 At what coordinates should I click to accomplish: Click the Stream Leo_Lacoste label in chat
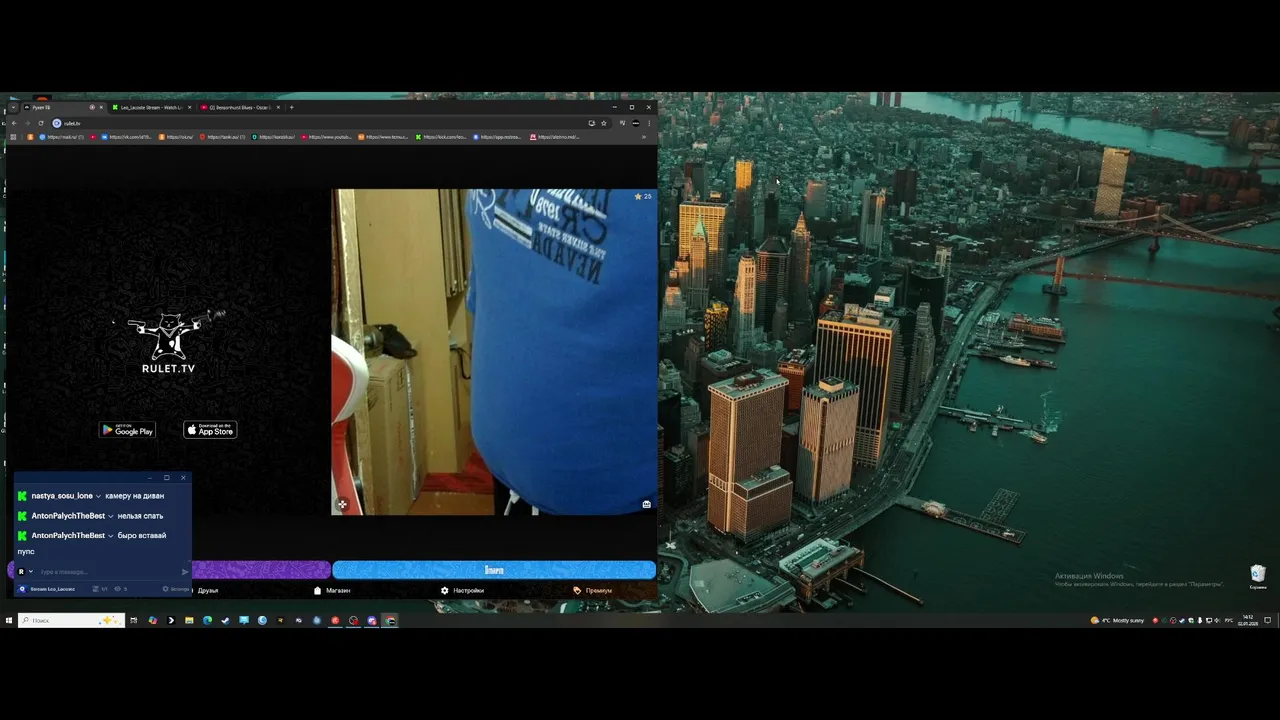point(52,589)
